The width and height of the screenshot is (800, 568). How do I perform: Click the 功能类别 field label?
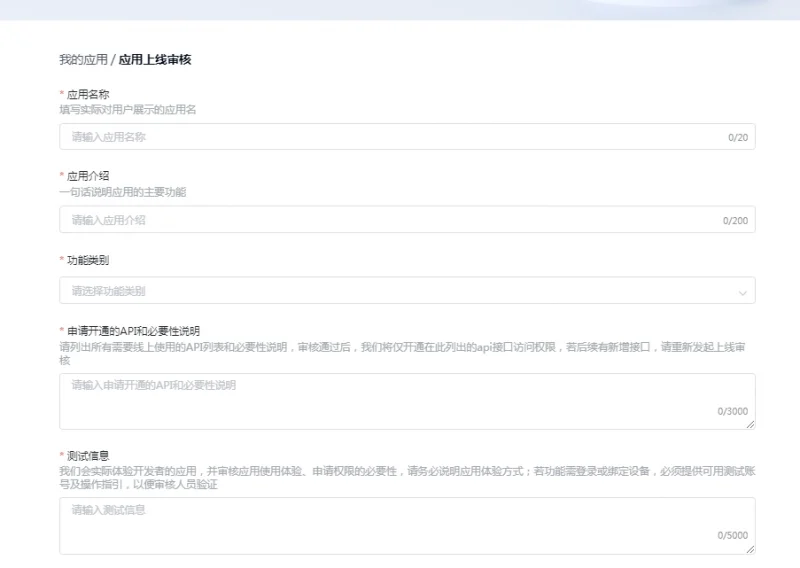click(88, 260)
